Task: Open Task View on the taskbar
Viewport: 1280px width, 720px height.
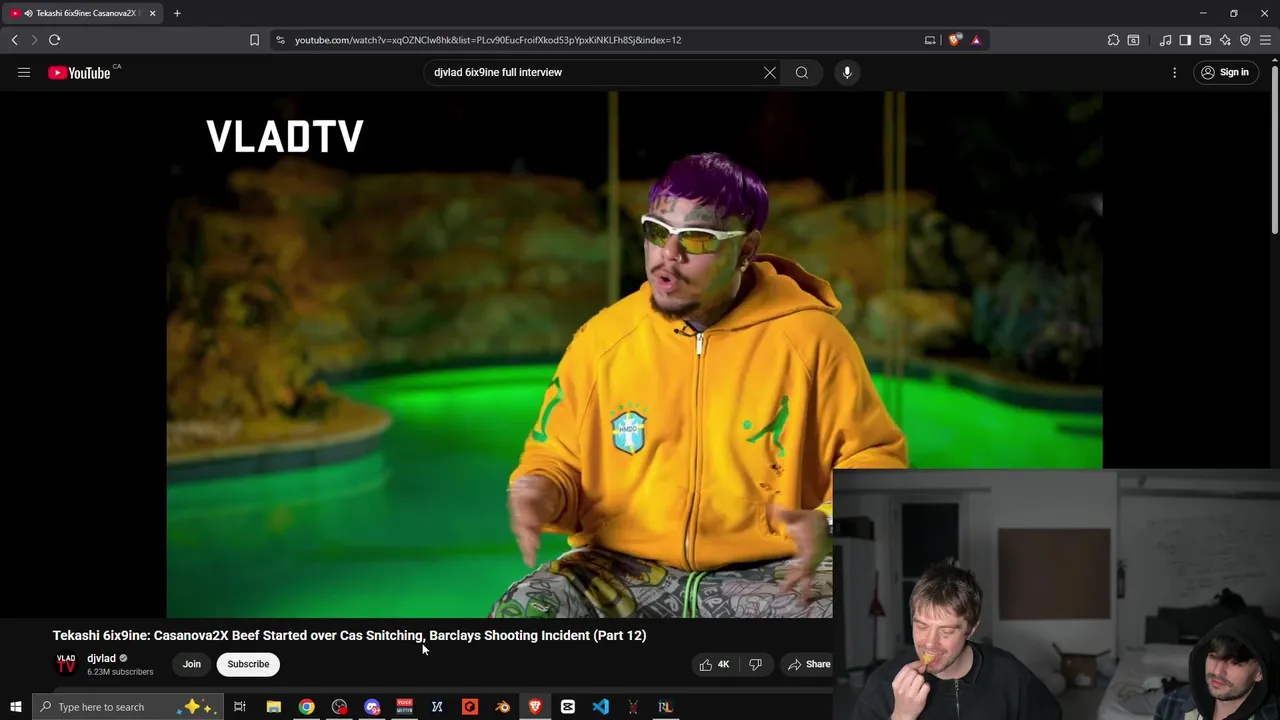Action: pyautogui.click(x=240, y=707)
